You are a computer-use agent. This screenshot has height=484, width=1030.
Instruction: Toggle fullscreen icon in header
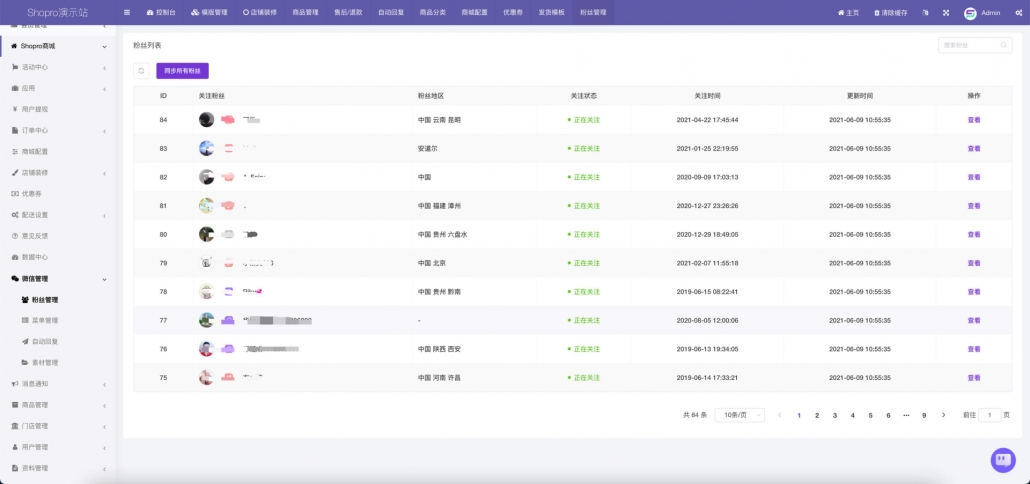pos(946,12)
